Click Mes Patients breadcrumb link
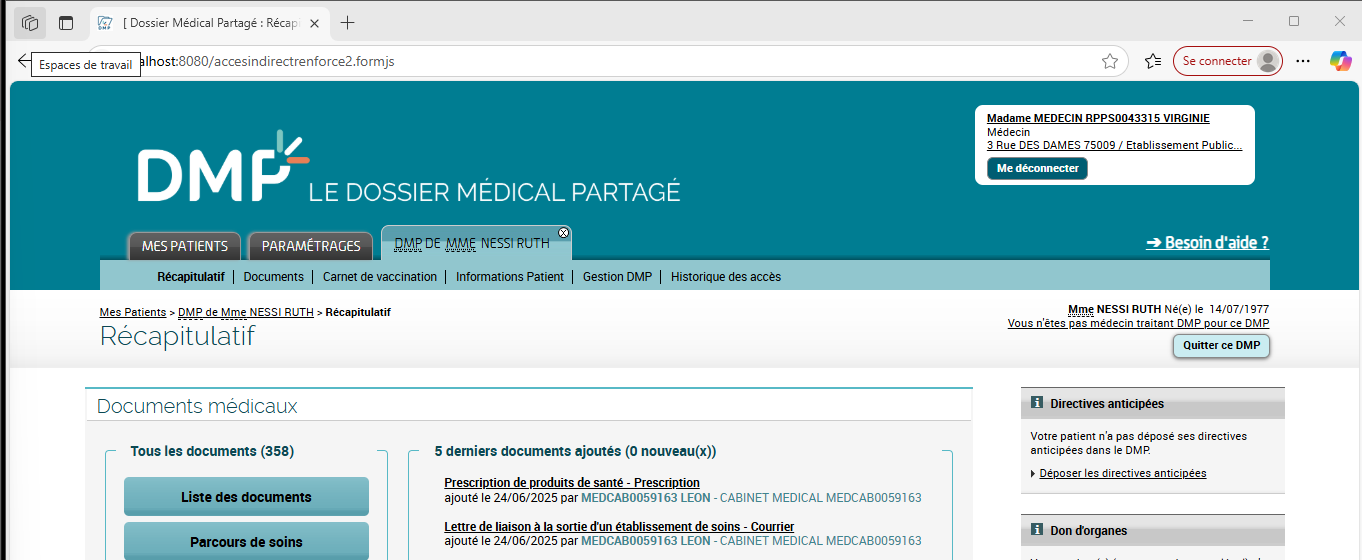 tap(133, 312)
